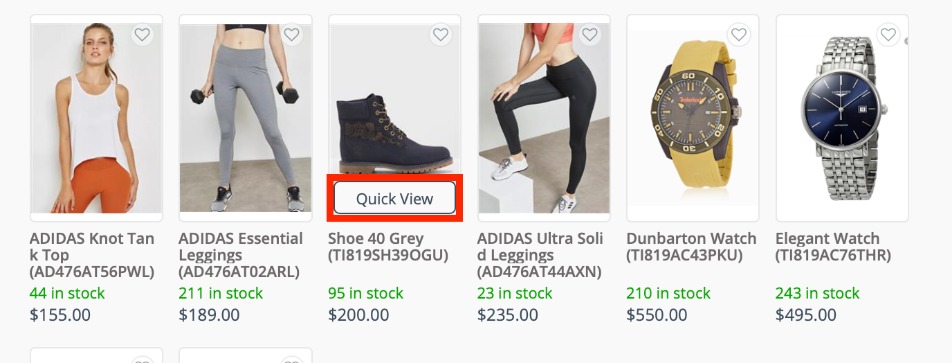Click Elegant Watch product name
This screenshot has width=952, height=363.
[x=833, y=246]
